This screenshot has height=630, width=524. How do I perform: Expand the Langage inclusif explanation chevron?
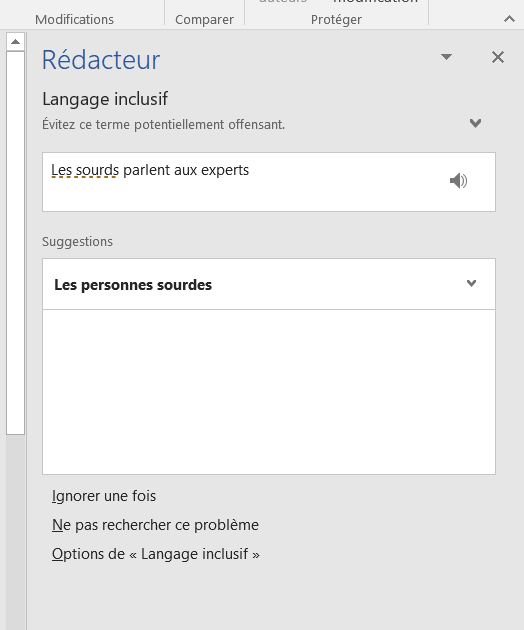pos(475,123)
